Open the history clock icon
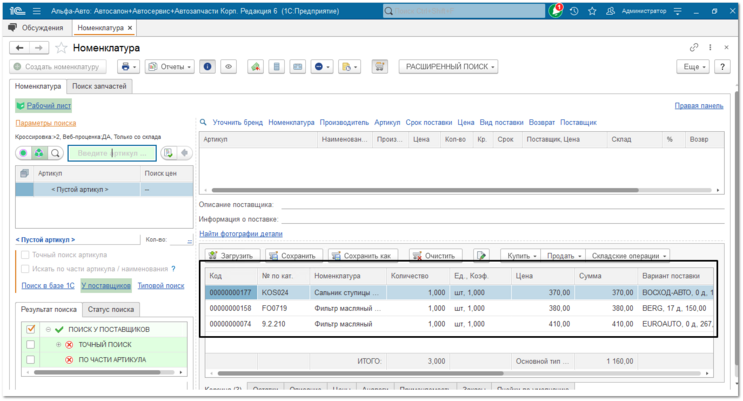This screenshot has width=743, height=401. [x=574, y=11]
